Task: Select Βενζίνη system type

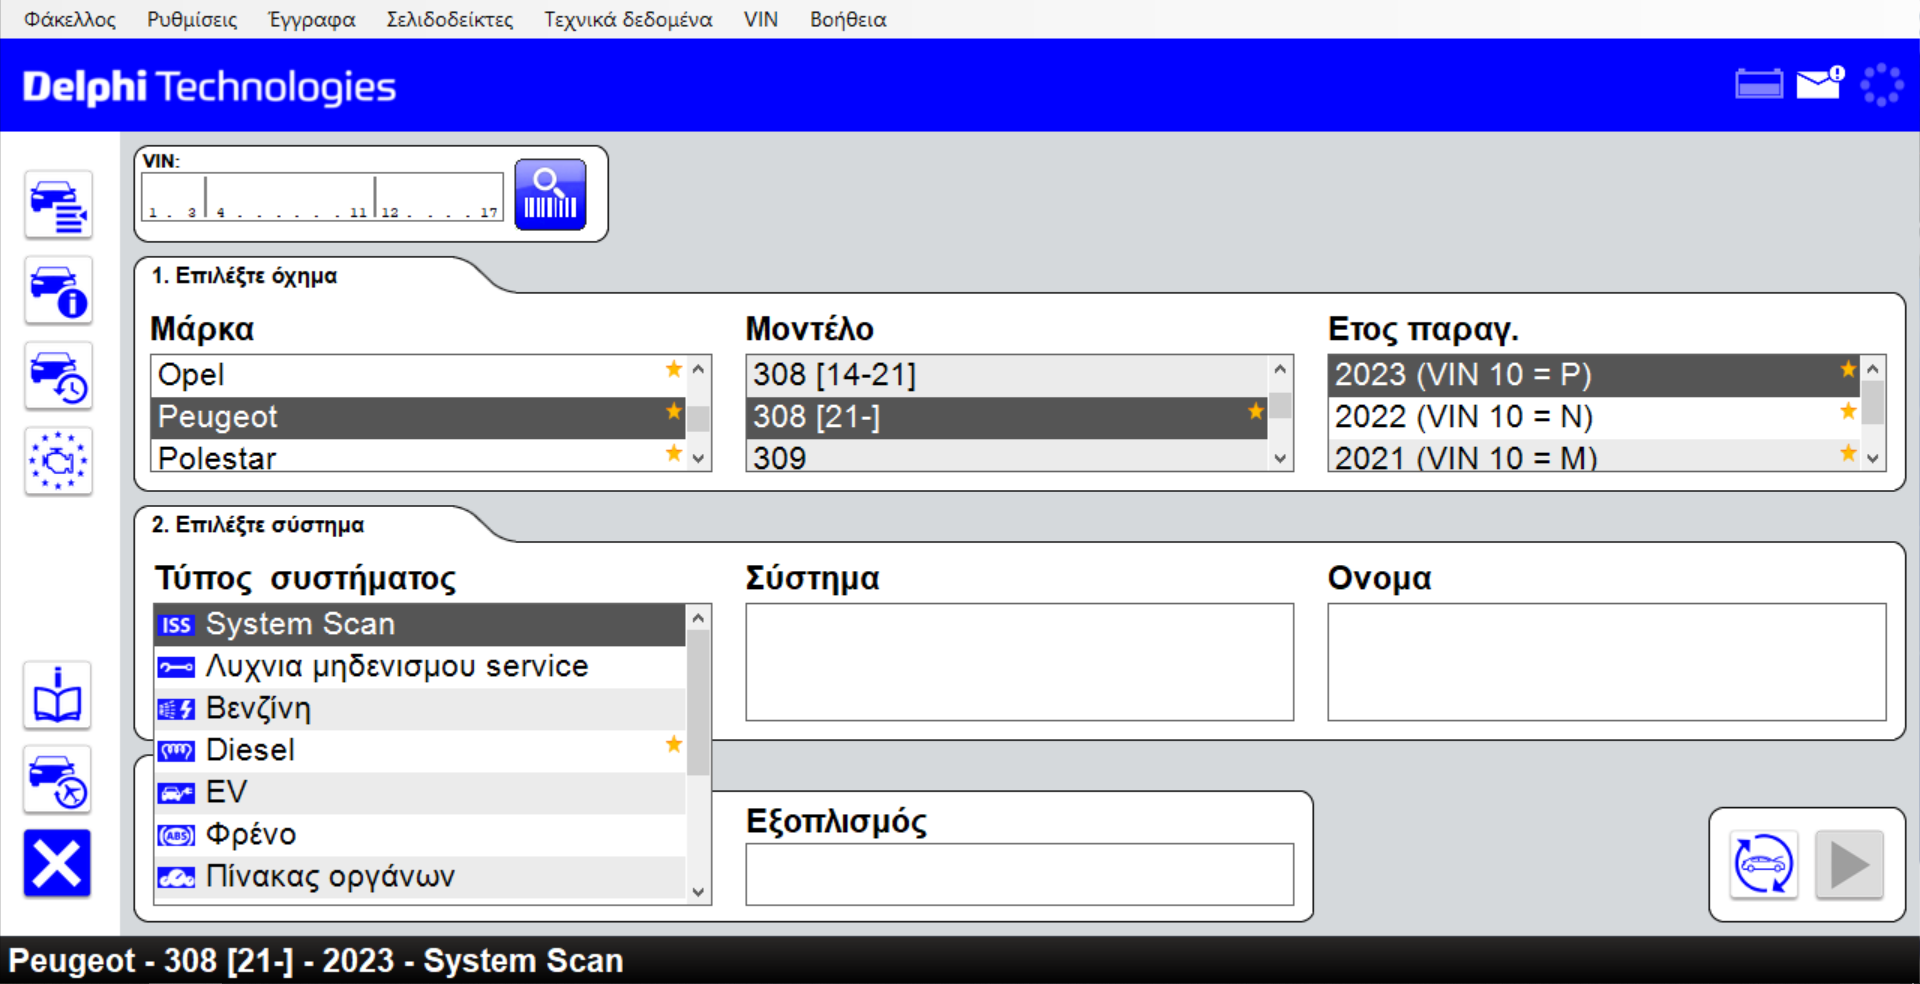Action: pyautogui.click(x=420, y=708)
